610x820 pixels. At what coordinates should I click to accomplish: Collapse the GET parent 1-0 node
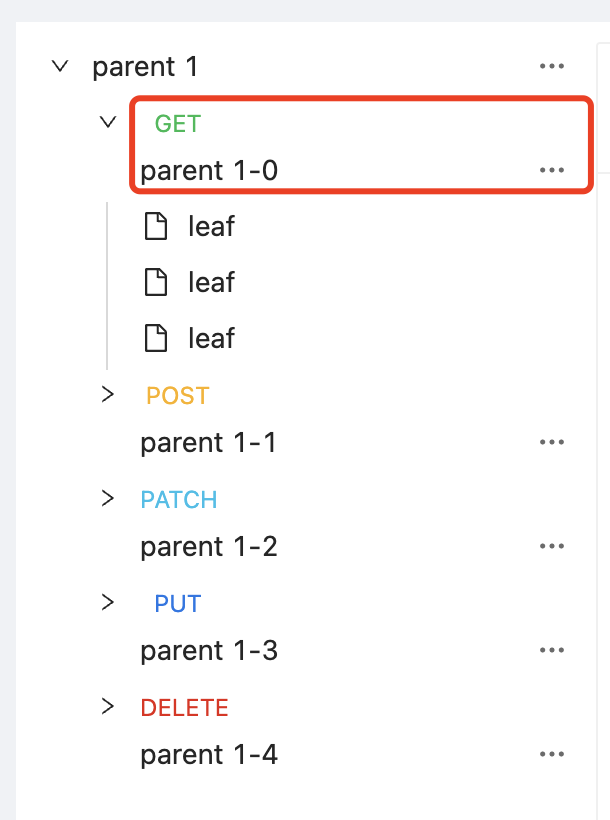[108, 122]
